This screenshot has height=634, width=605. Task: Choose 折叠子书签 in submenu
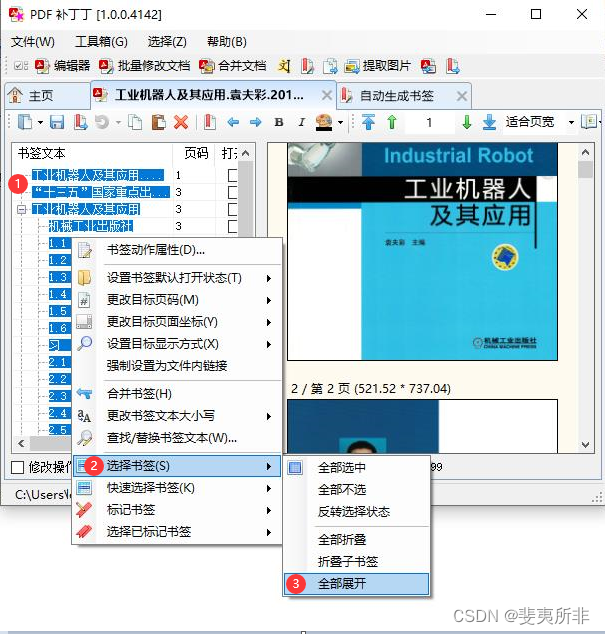356,562
